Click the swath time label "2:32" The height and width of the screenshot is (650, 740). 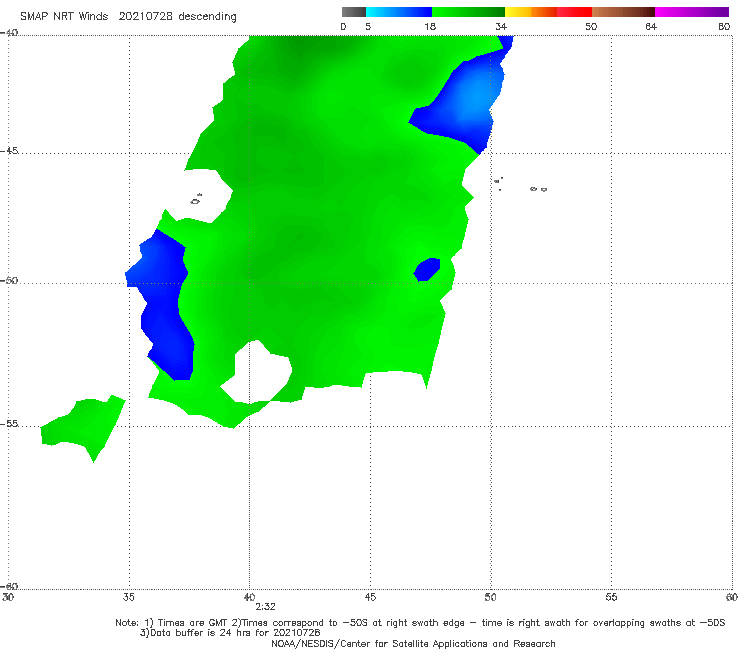click(265, 607)
